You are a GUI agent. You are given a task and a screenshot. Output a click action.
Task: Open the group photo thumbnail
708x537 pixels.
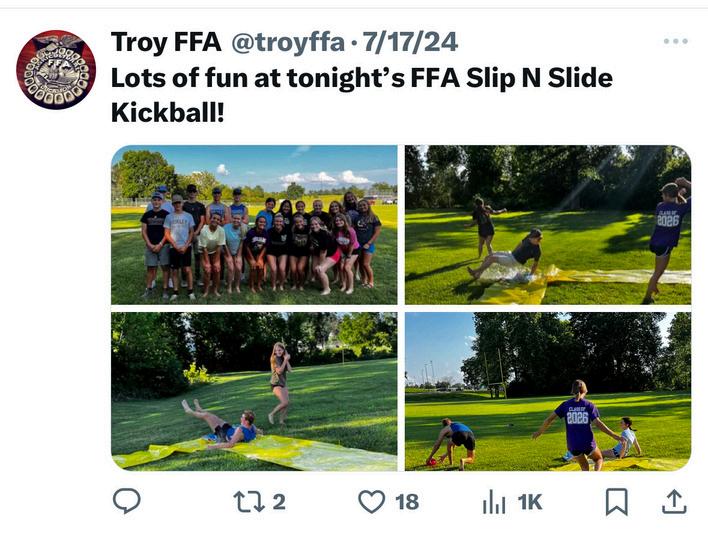[x=254, y=224]
